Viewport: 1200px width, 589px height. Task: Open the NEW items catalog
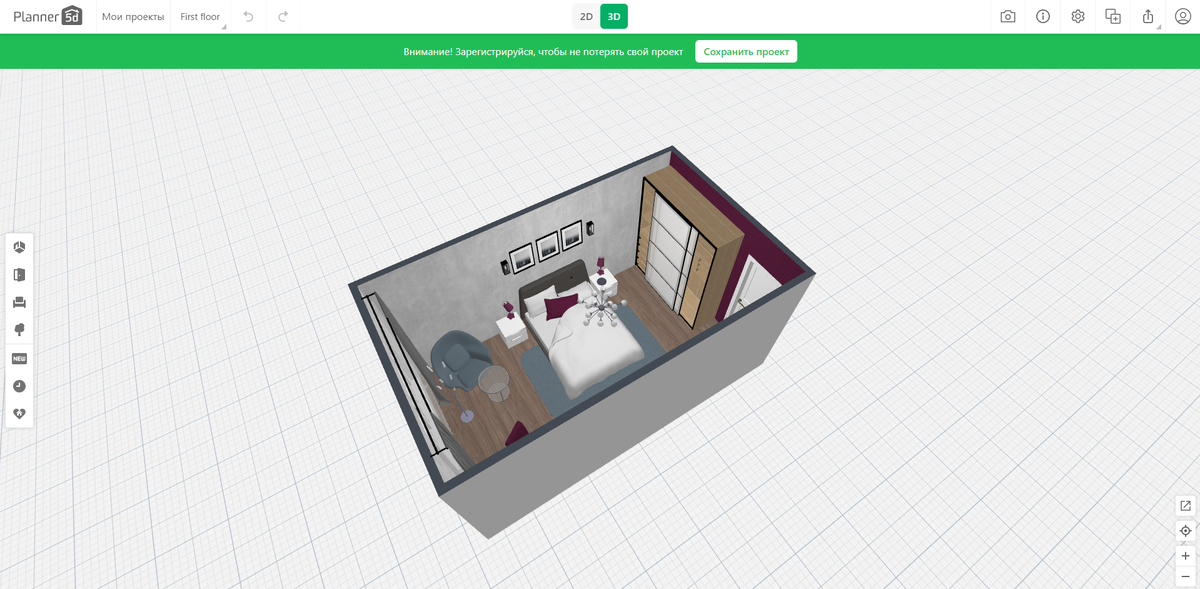(19, 358)
